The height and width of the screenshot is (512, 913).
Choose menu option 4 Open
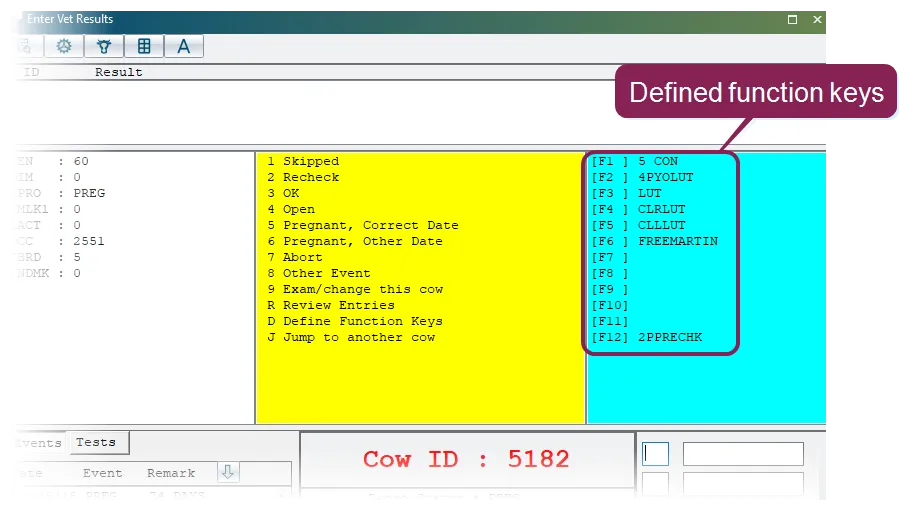(x=291, y=209)
